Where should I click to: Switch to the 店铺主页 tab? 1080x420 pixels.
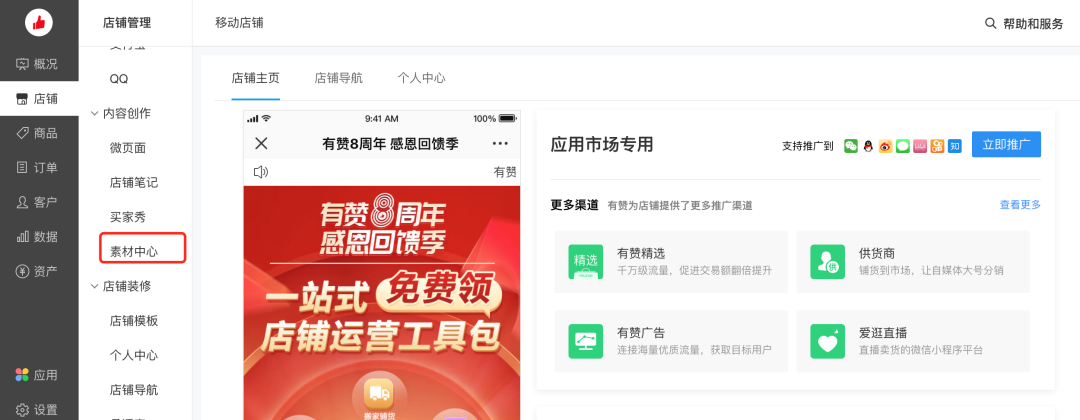pyautogui.click(x=256, y=78)
